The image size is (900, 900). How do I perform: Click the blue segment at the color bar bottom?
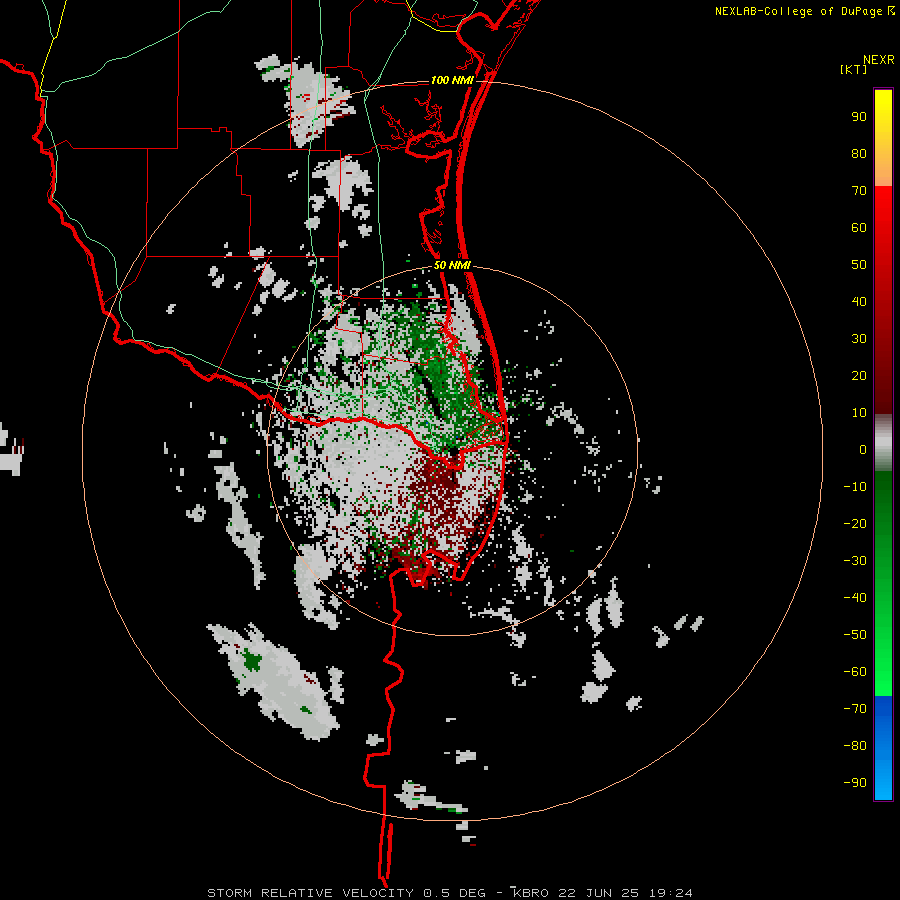point(883,748)
